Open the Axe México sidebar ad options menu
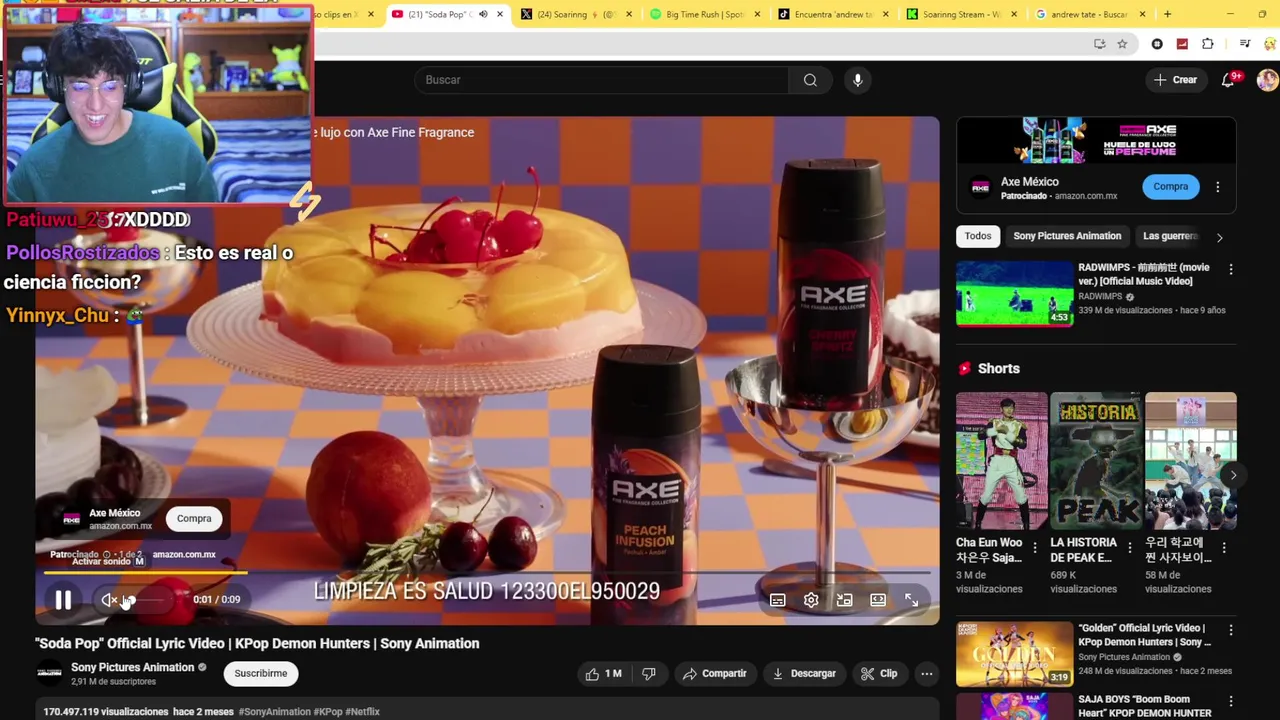This screenshot has height=720, width=1280. coord(1217,187)
